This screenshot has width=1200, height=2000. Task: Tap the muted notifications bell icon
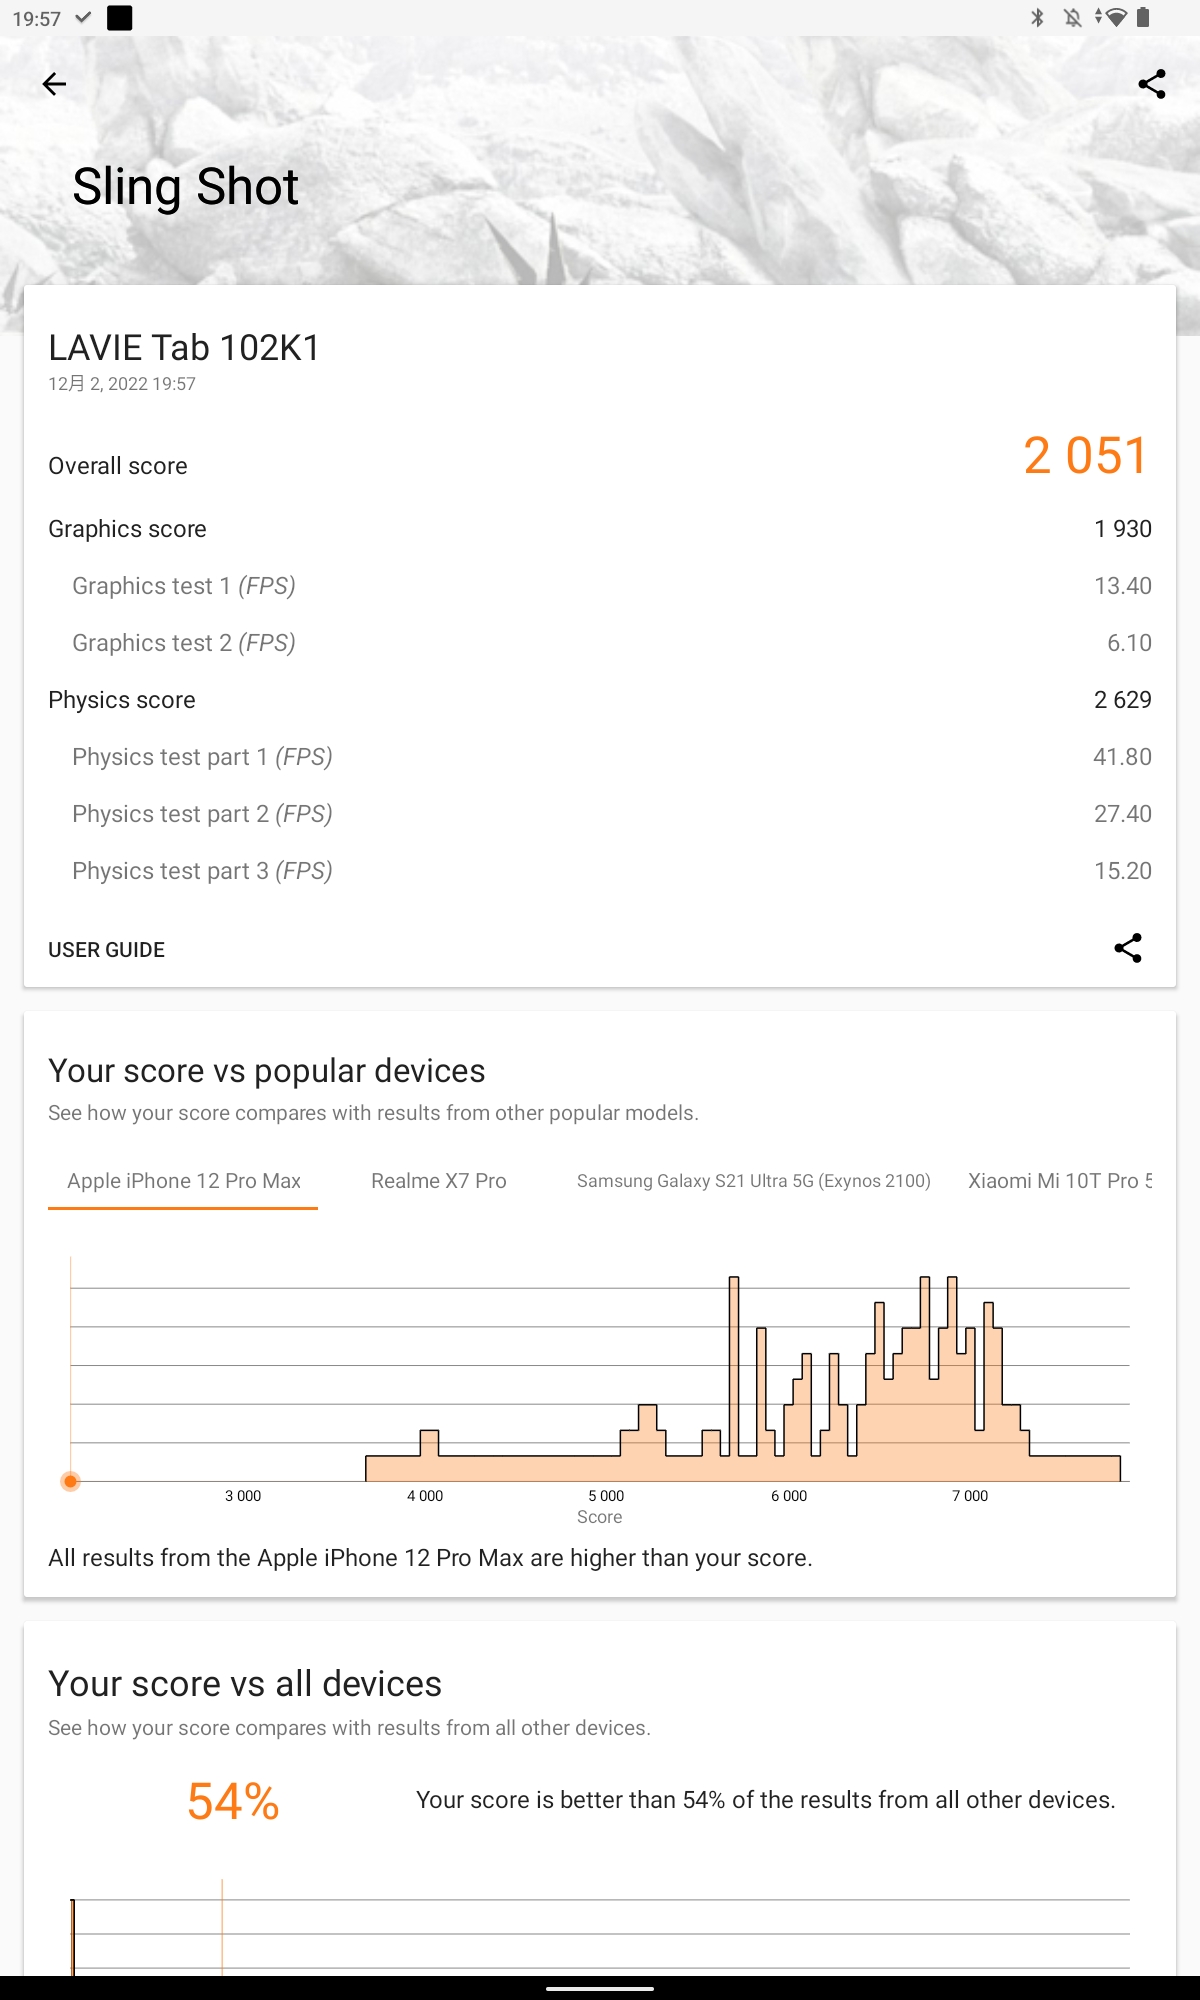tap(1073, 18)
